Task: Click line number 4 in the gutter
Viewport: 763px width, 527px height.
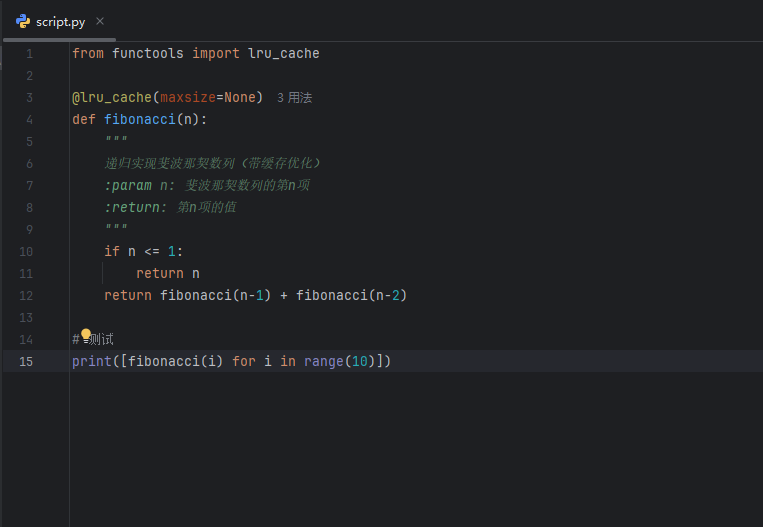Action: pyautogui.click(x=29, y=119)
